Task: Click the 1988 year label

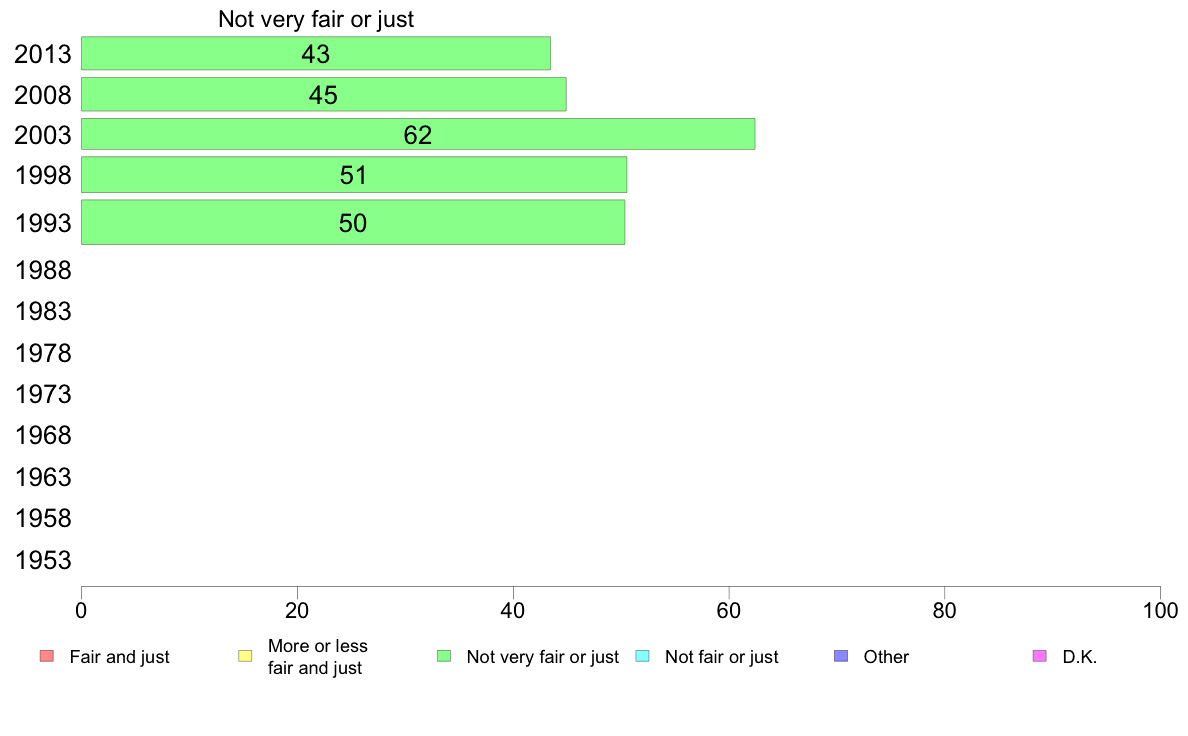Action: [x=43, y=271]
